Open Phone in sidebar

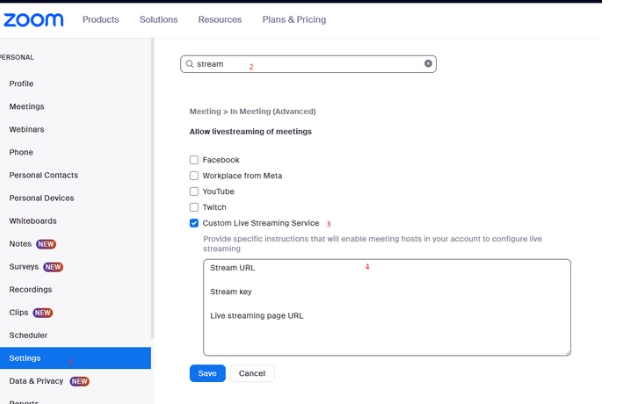pos(21,152)
